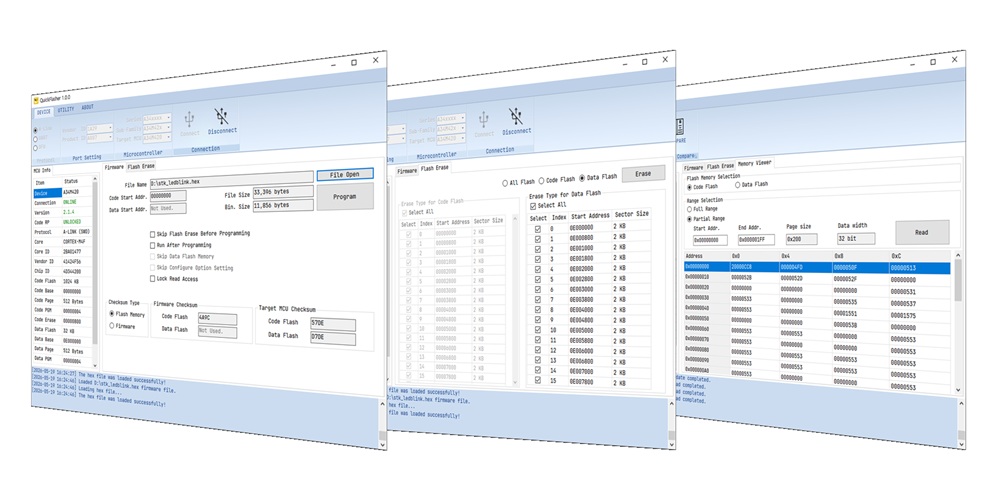Open the Vendor ID dropdown
The width and height of the screenshot is (1000, 500).
tap(99, 128)
